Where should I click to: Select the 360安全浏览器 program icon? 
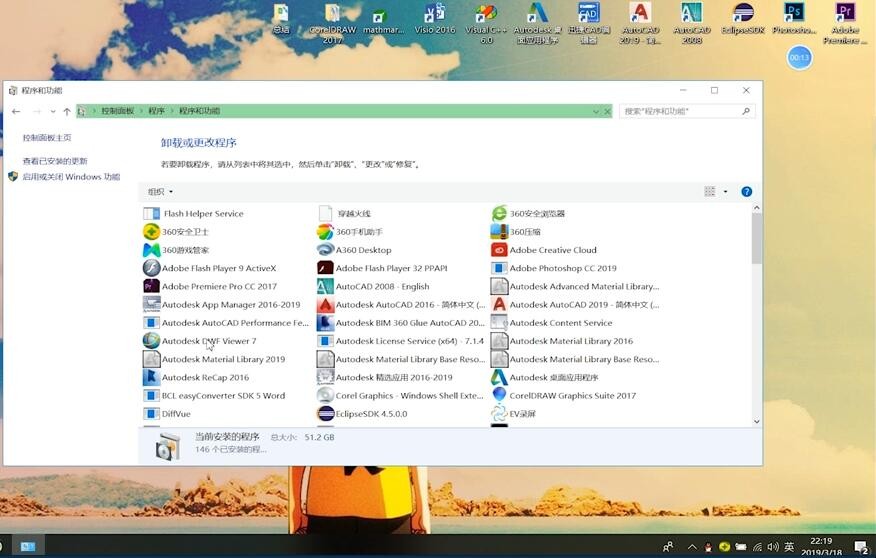499,214
